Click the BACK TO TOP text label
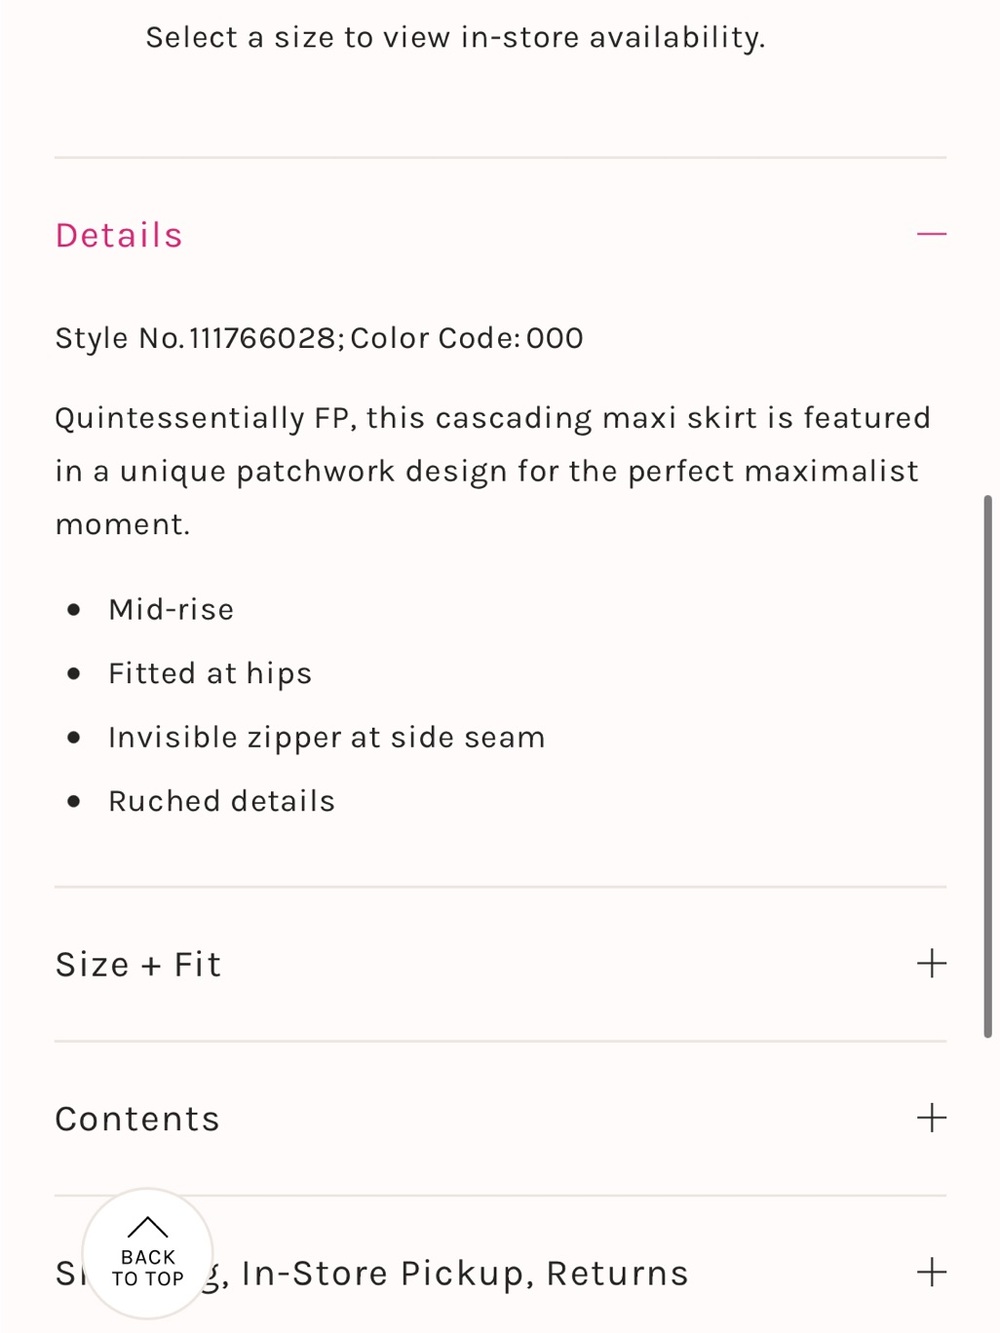 [x=148, y=1268]
